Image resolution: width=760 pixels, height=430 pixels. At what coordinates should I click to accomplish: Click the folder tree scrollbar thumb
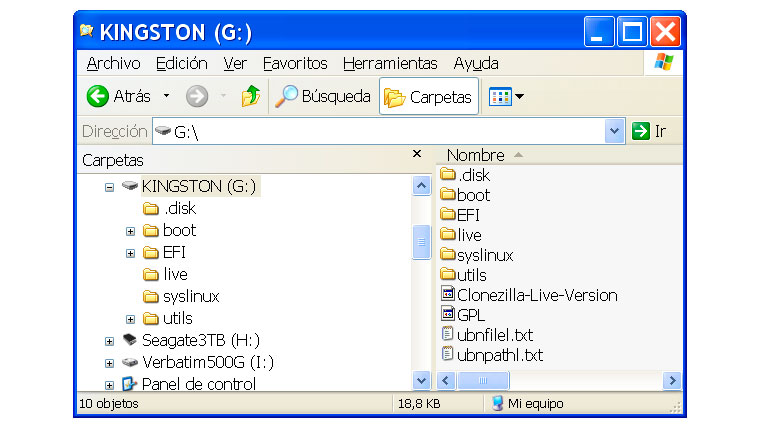point(422,242)
